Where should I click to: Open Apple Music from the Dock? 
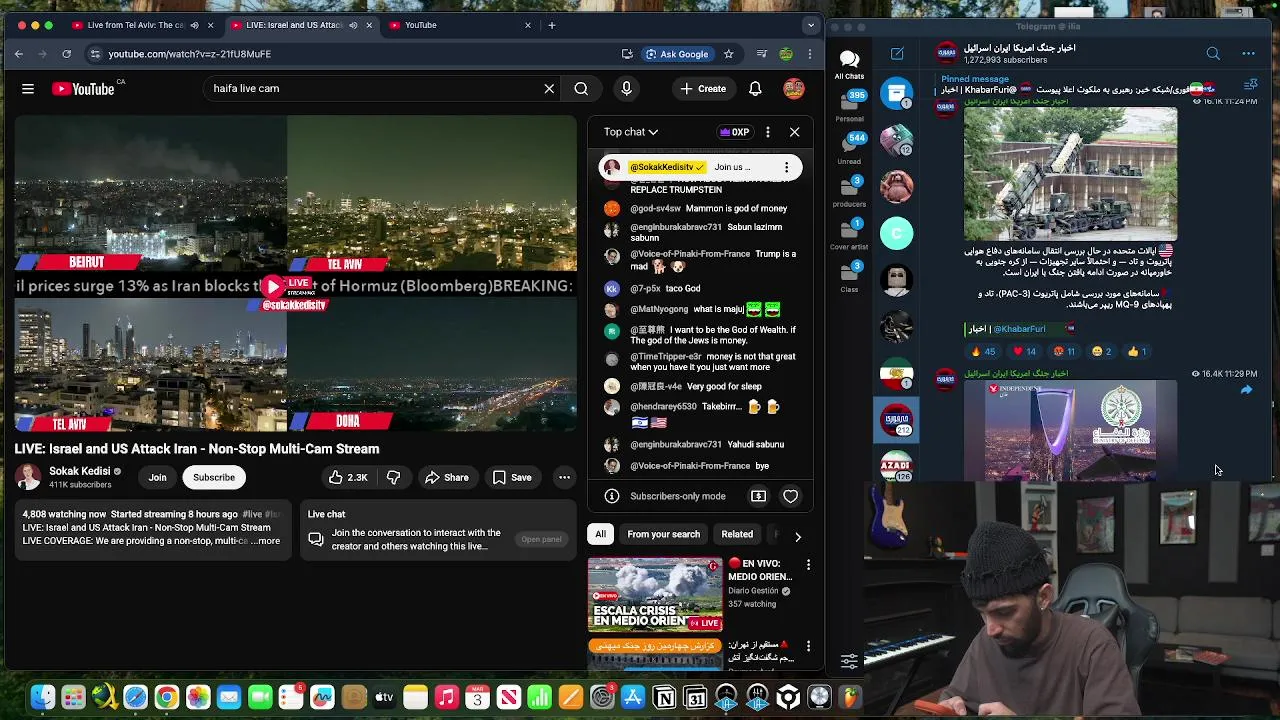tap(446, 697)
